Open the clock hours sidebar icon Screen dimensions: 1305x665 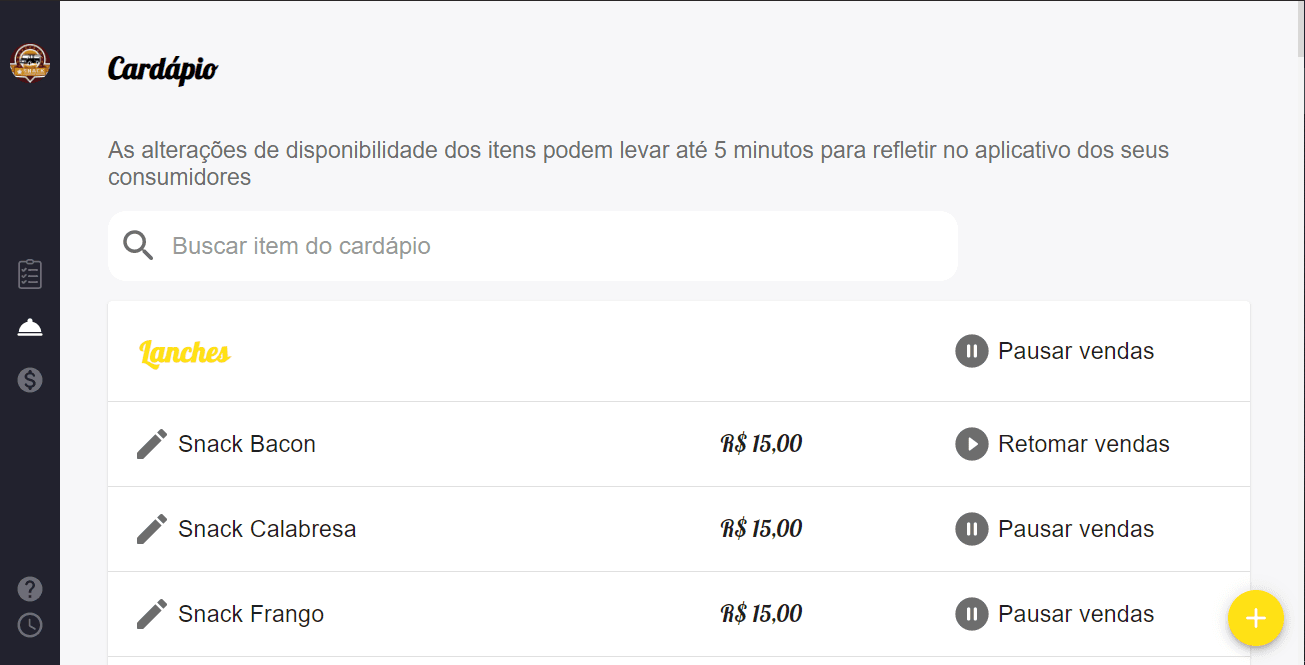(x=30, y=625)
